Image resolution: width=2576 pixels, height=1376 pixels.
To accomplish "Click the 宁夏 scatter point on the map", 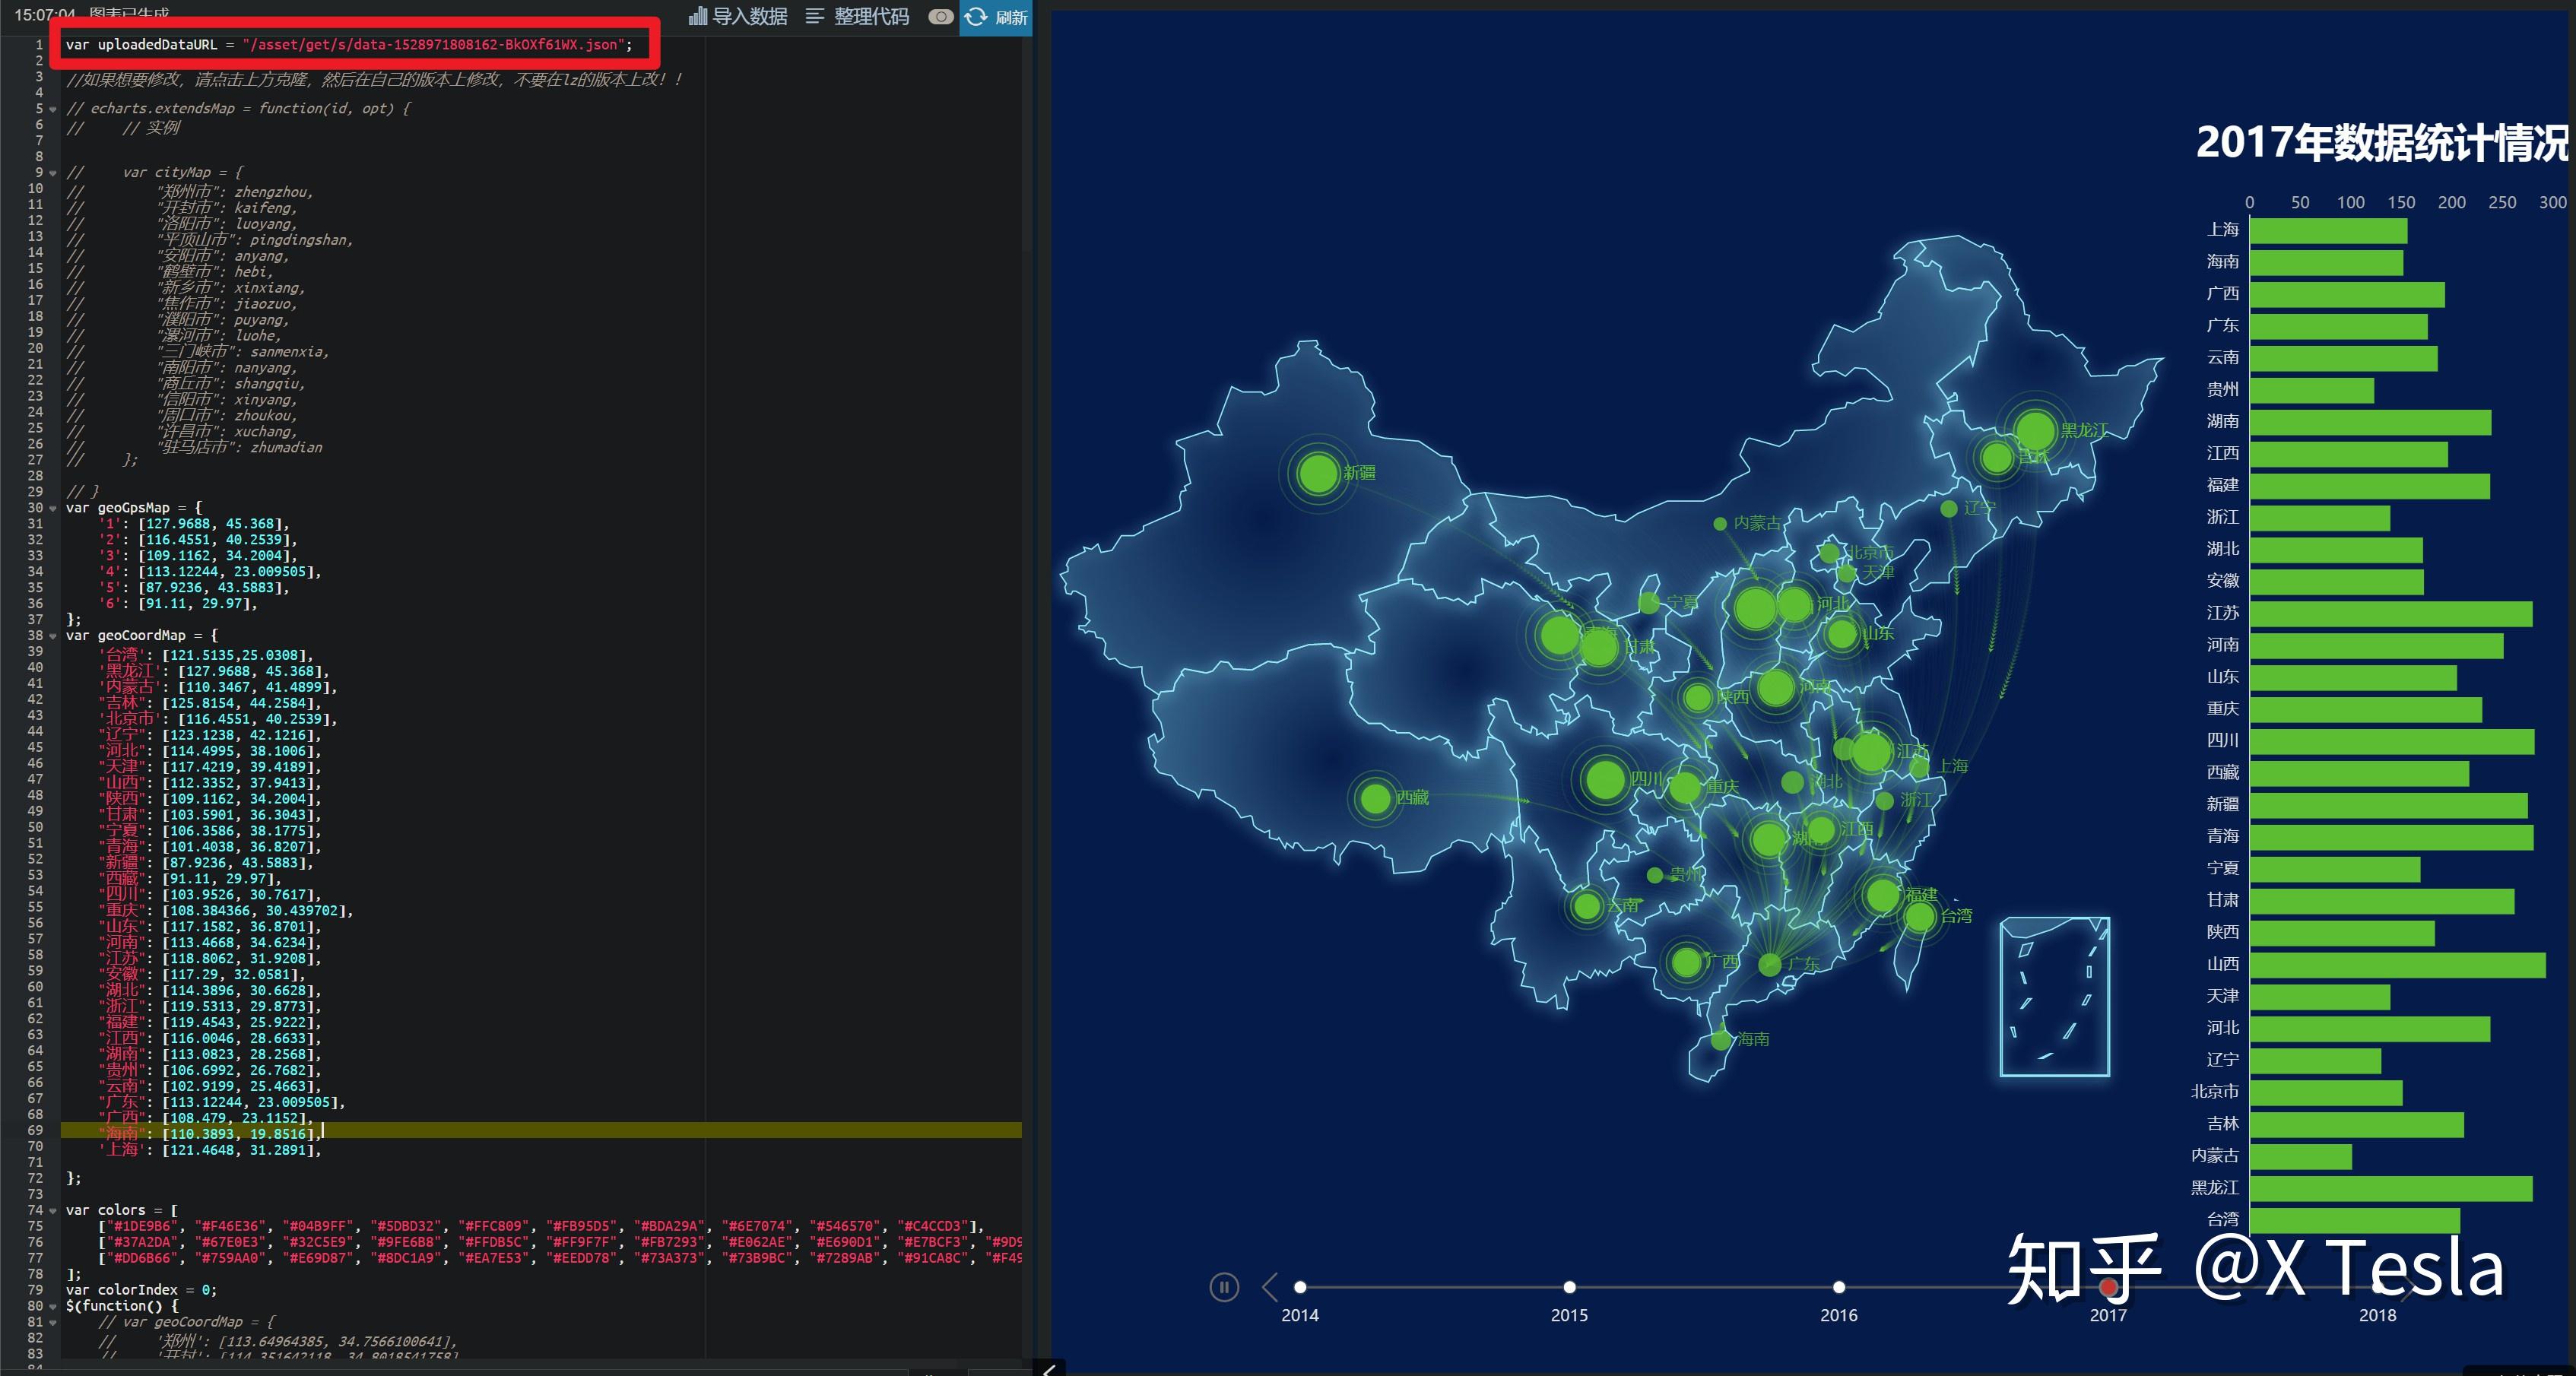I will point(1650,603).
